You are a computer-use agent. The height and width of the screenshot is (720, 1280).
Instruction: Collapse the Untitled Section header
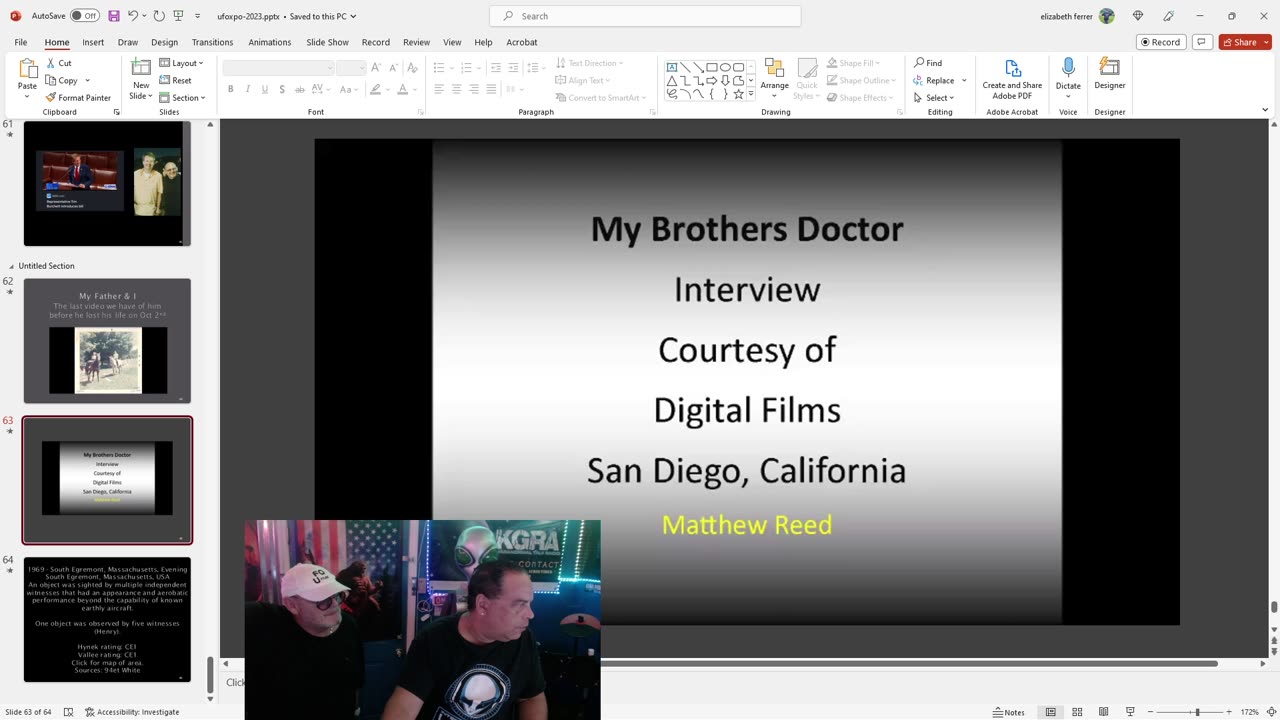click(x=12, y=266)
